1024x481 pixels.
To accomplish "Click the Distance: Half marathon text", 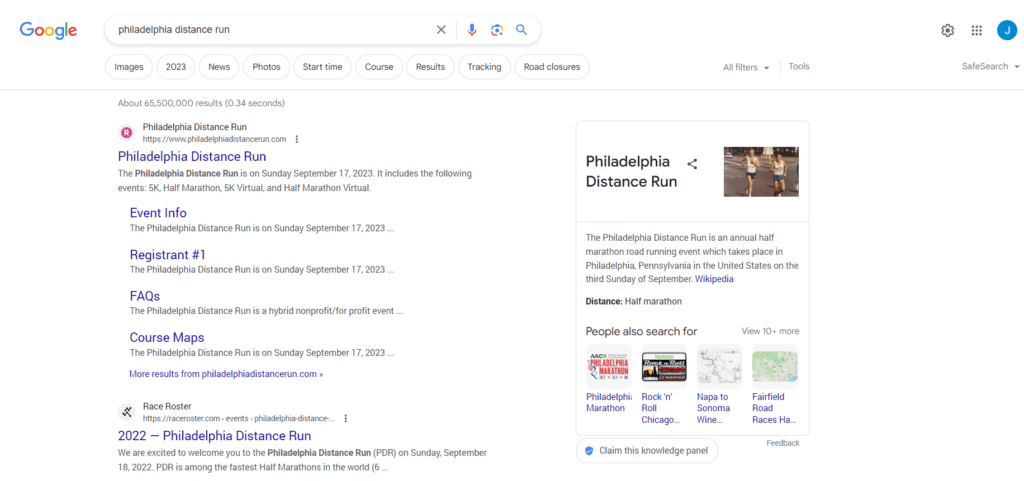I will (633, 302).
